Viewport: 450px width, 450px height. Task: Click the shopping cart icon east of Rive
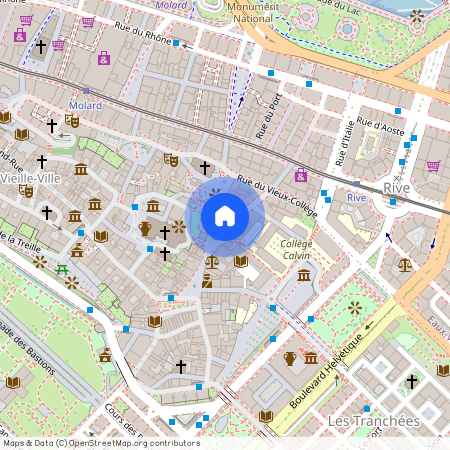pyautogui.click(x=434, y=166)
